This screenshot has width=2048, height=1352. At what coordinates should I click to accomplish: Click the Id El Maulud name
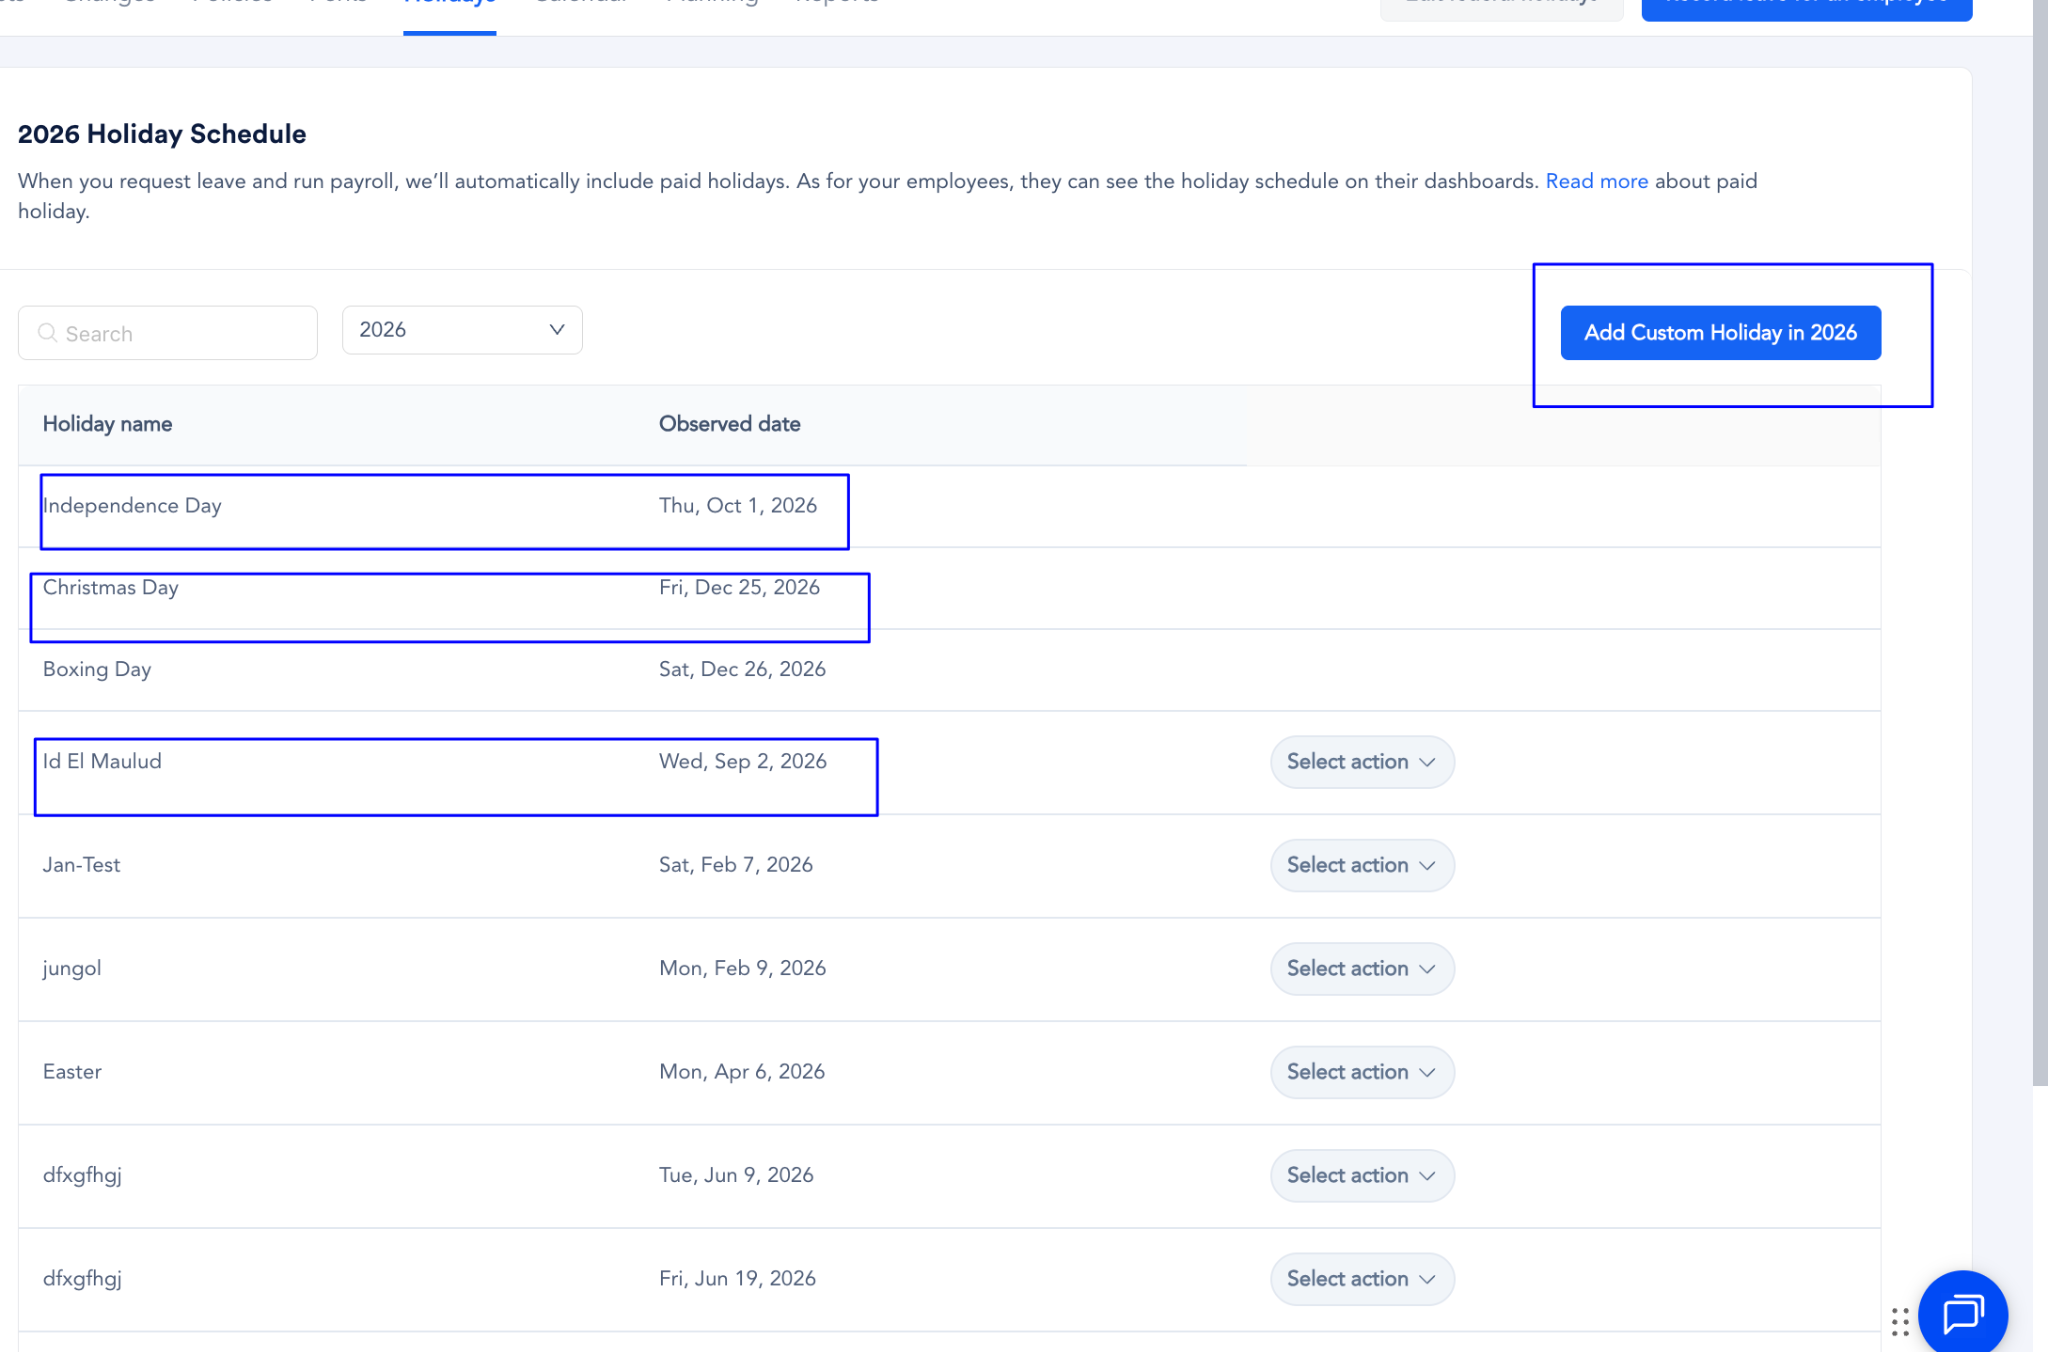pyautogui.click(x=102, y=762)
